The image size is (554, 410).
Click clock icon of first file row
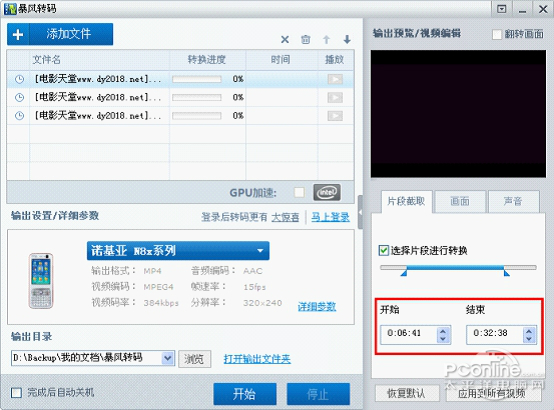19,79
